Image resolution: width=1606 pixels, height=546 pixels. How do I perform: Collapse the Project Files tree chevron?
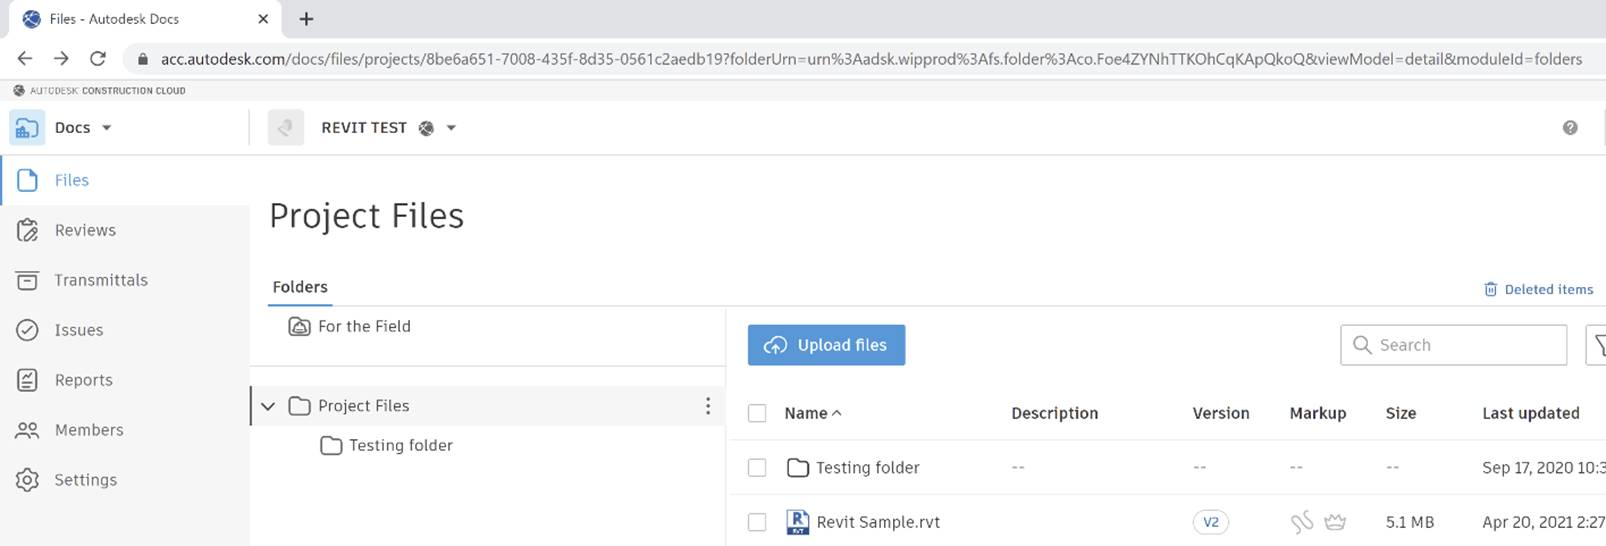coord(268,406)
